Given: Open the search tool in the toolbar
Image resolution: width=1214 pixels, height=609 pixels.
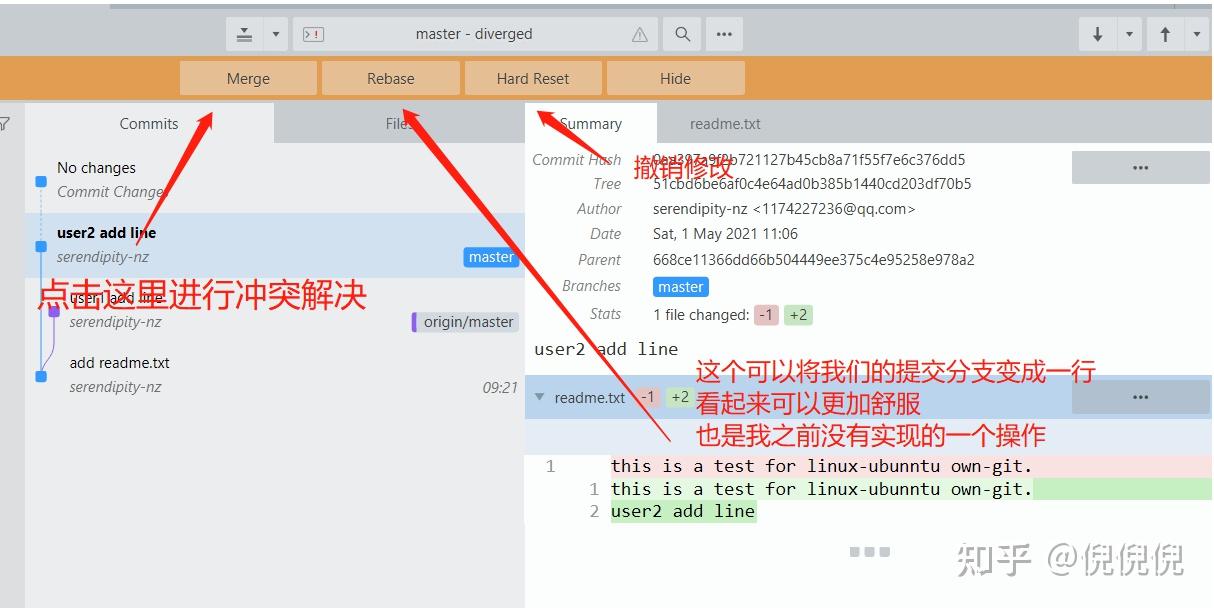Looking at the screenshot, I should (681, 33).
